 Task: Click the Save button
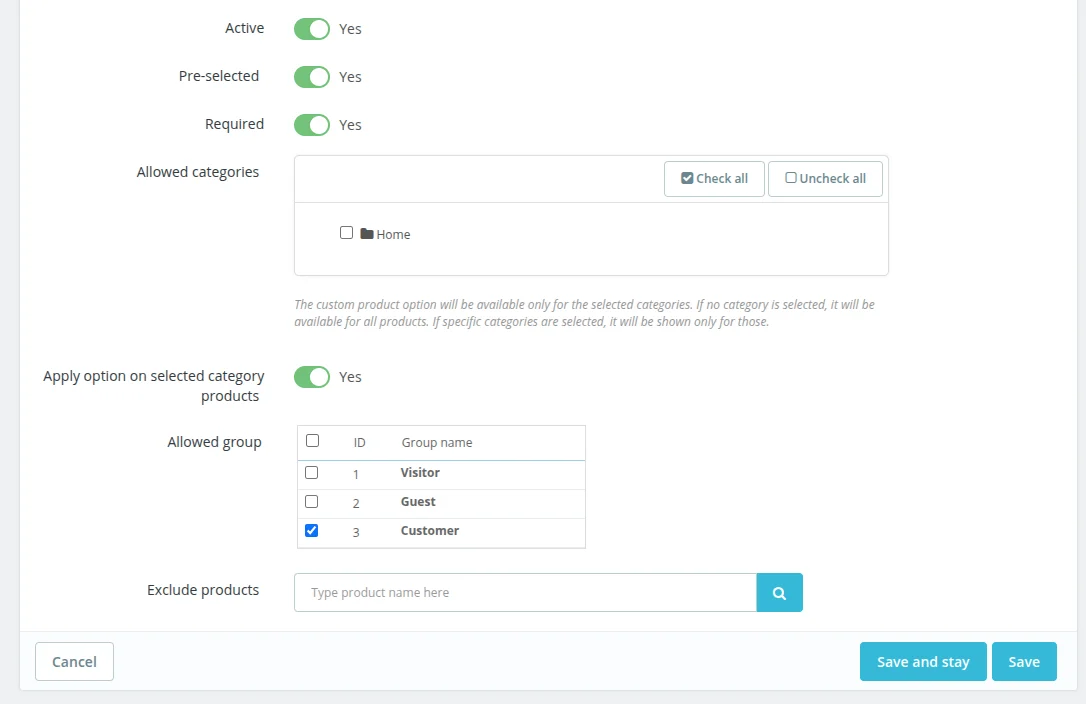pos(1024,662)
